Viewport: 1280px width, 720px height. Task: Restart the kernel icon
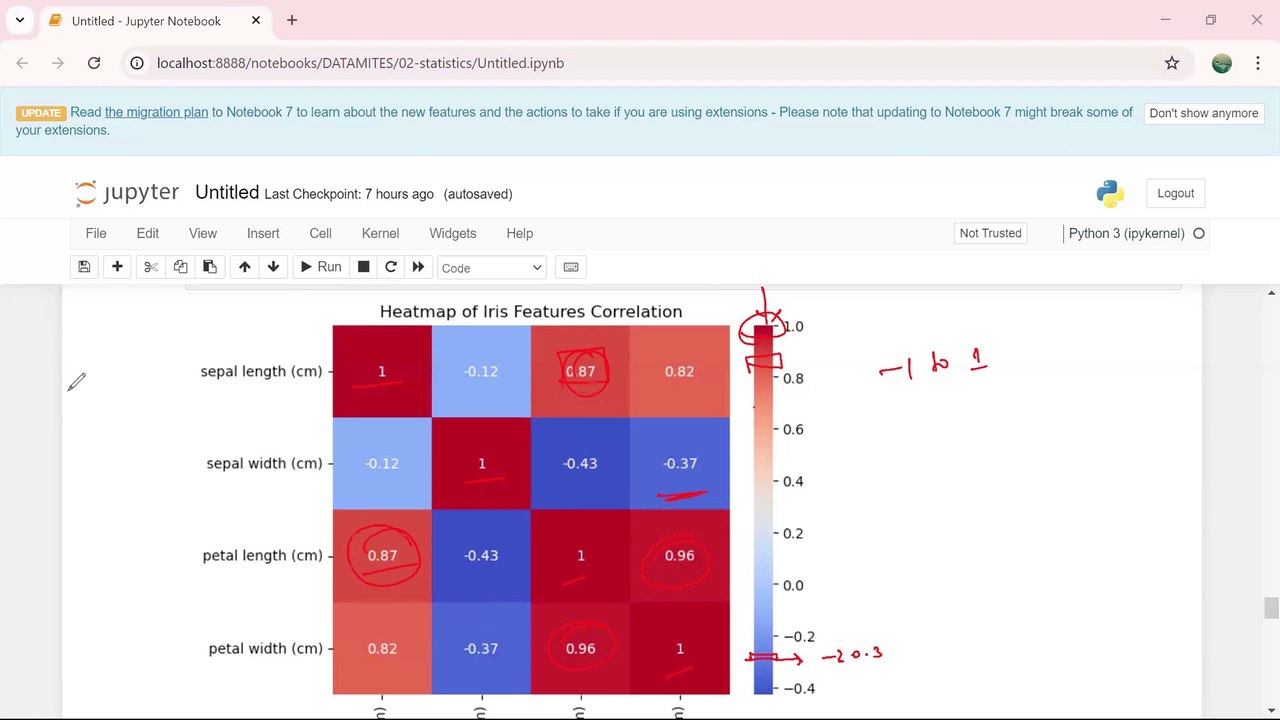click(391, 267)
